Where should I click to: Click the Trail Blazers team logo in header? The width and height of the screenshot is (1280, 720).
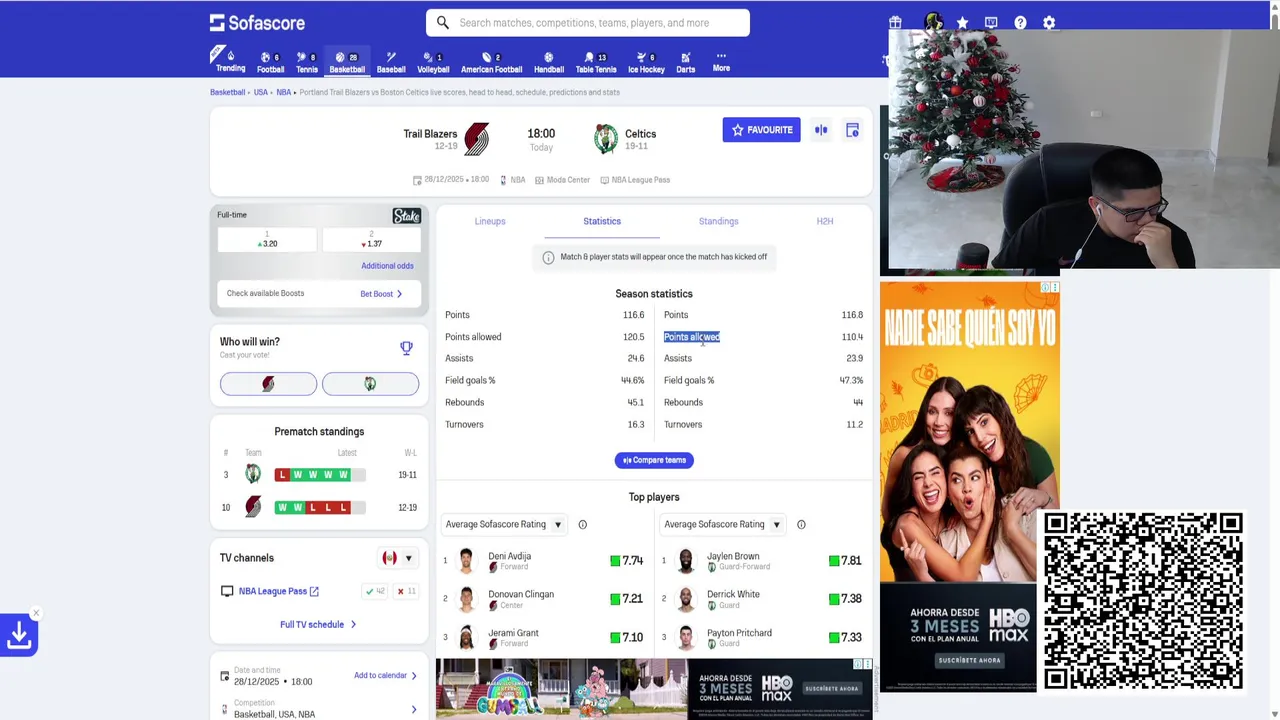tap(477, 139)
